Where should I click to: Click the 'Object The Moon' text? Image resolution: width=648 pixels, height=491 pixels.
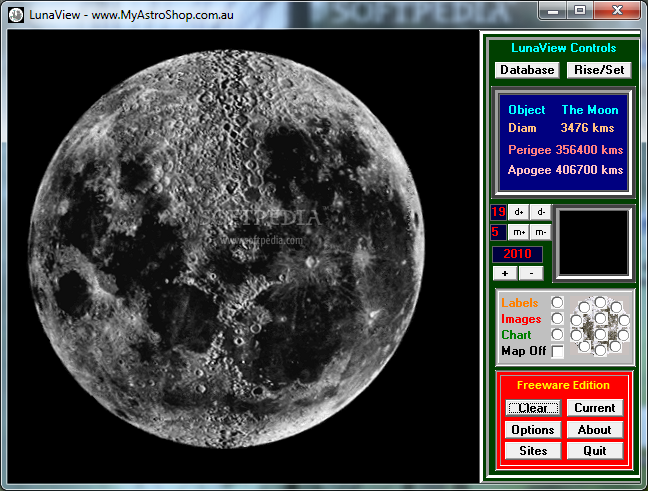563,110
